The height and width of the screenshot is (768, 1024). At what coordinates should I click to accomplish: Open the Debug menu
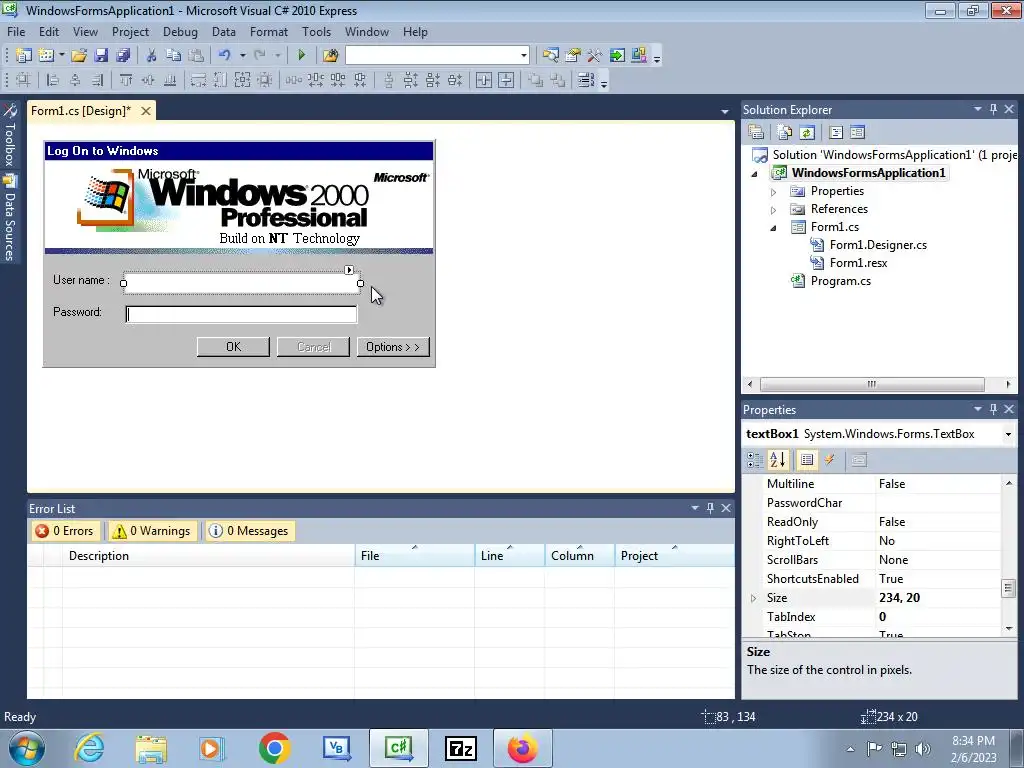pos(180,31)
